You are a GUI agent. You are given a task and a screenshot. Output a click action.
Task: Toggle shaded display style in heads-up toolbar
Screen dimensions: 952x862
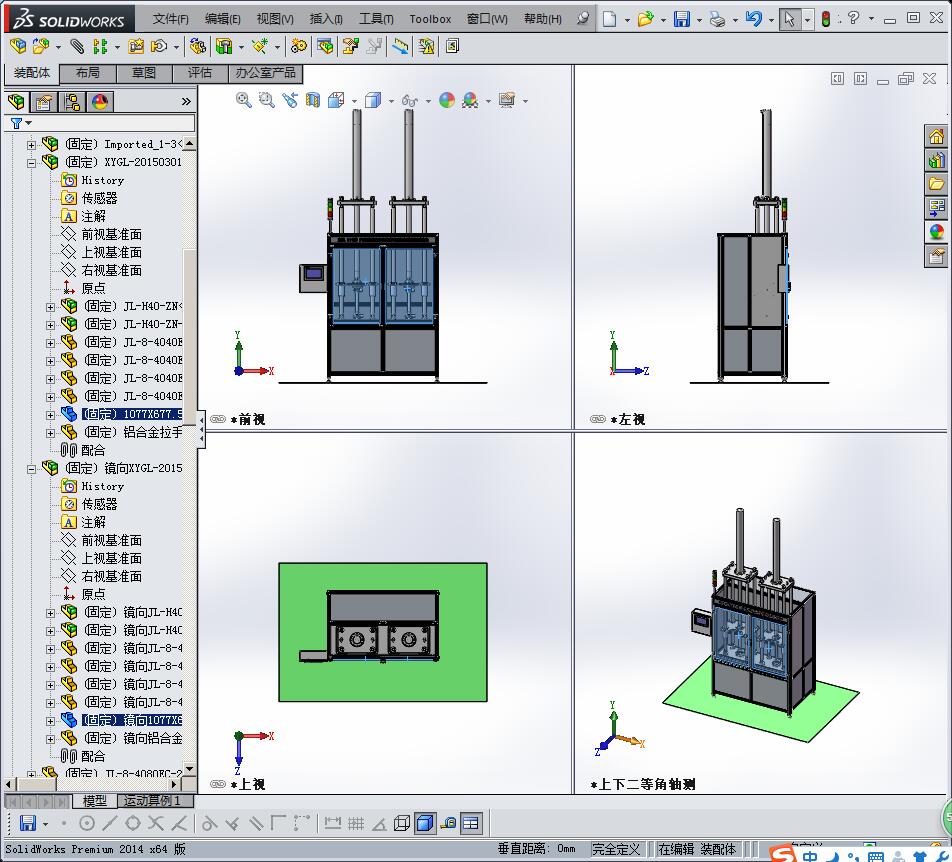point(373,100)
